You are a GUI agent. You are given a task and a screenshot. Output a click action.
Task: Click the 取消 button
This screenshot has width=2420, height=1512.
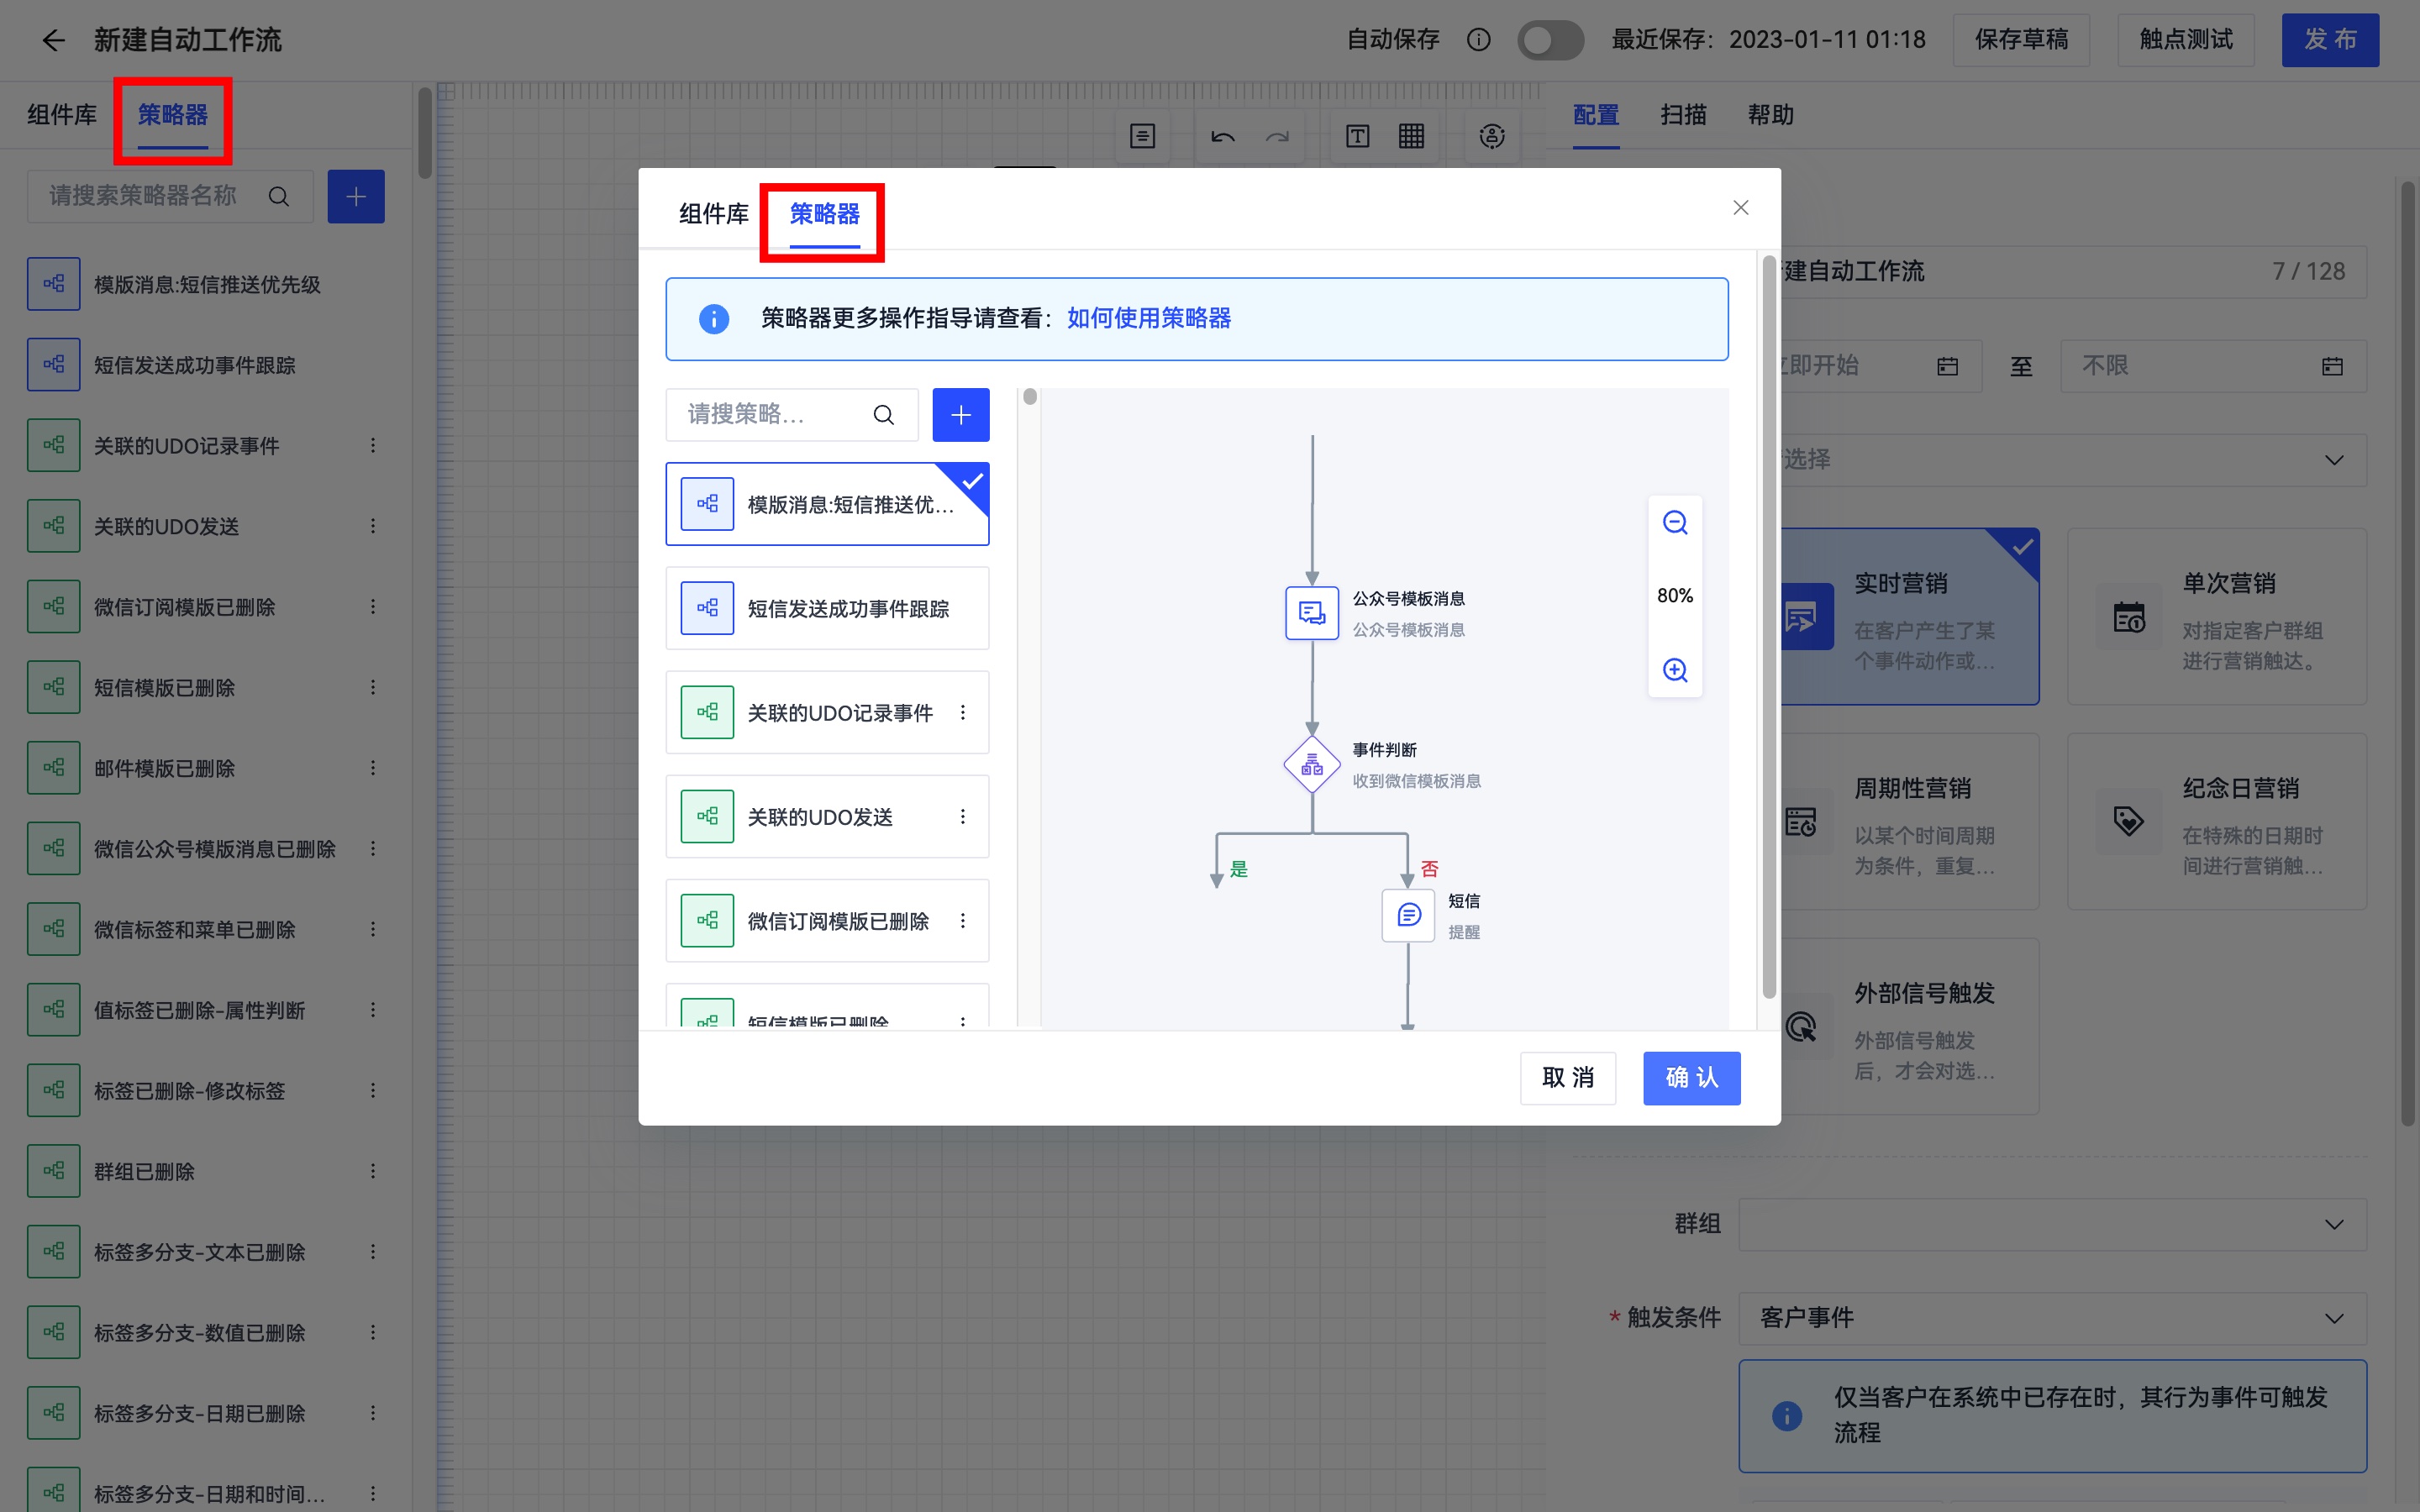pos(1568,1078)
